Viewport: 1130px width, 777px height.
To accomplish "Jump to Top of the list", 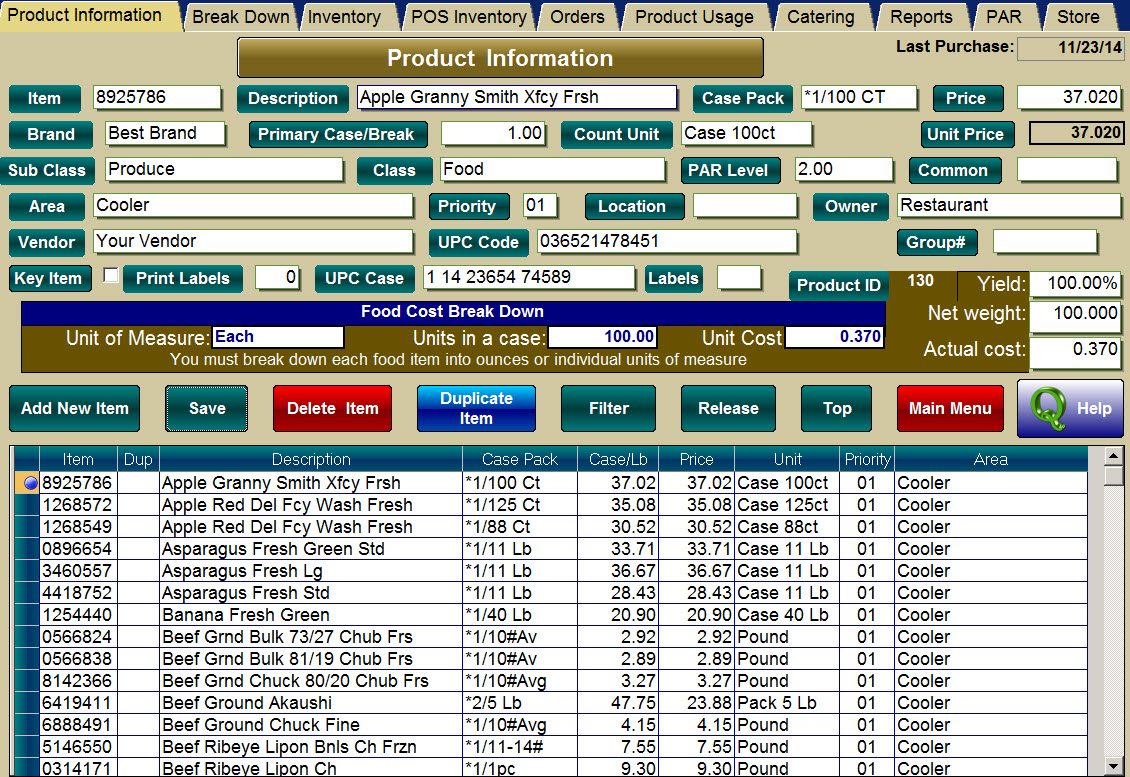I will coord(836,409).
